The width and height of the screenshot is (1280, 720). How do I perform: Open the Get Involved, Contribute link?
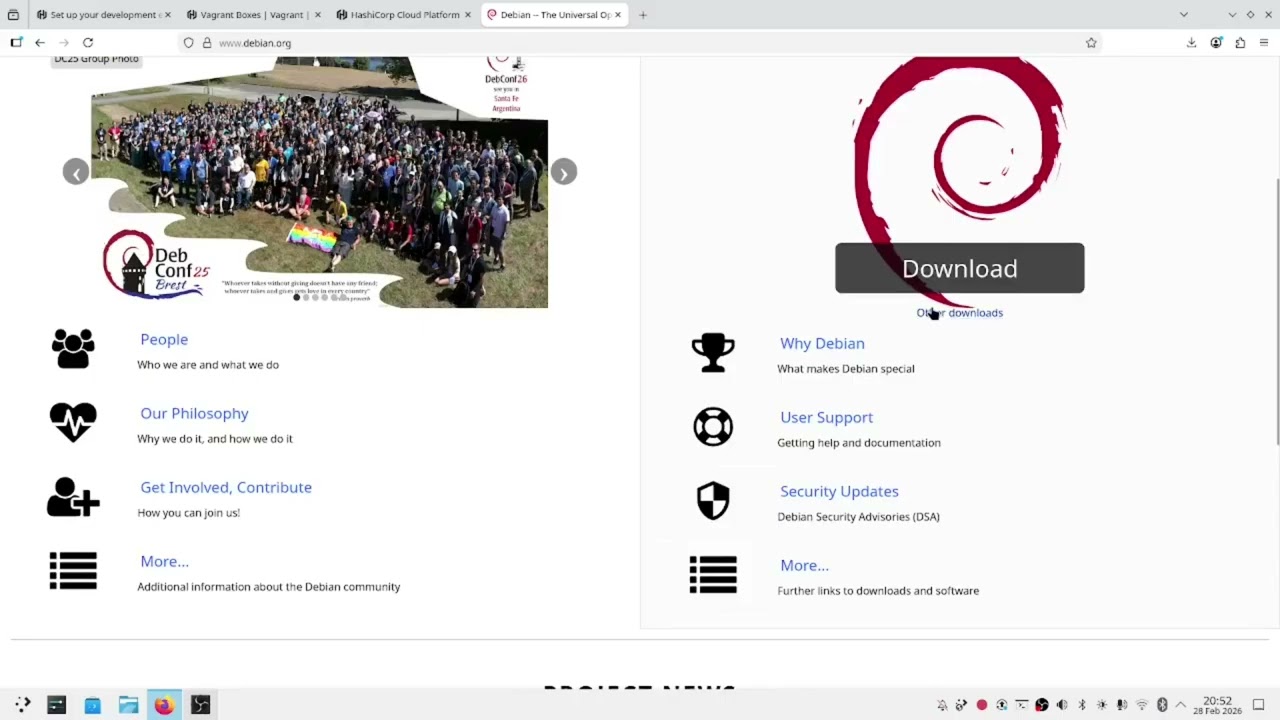pos(226,487)
